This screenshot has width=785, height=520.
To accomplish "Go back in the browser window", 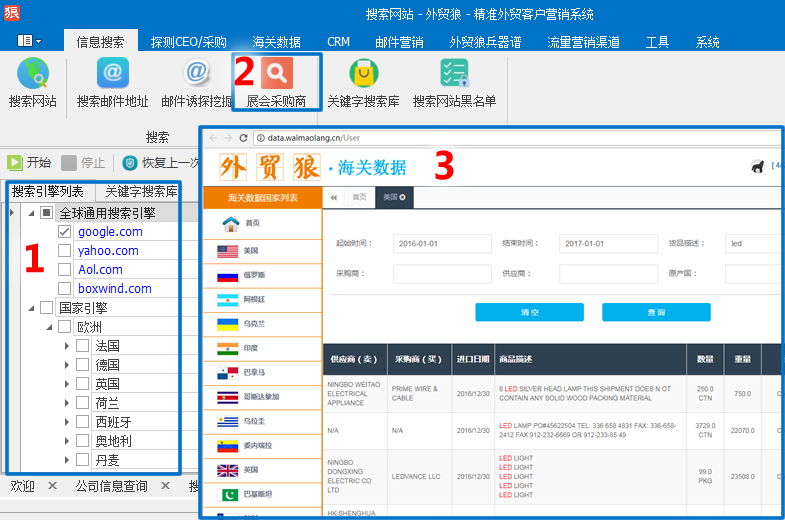I will coord(213,138).
